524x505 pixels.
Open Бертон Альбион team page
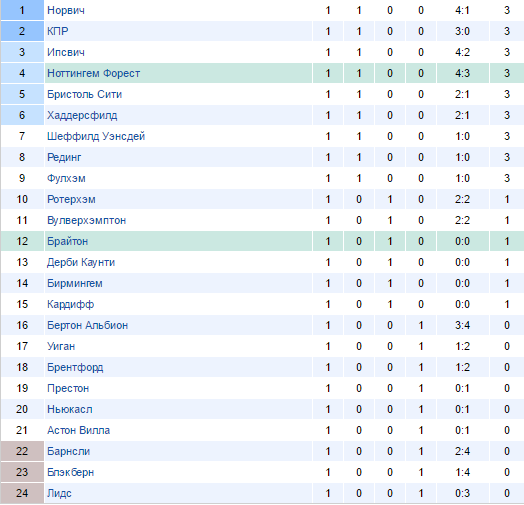(x=88, y=325)
